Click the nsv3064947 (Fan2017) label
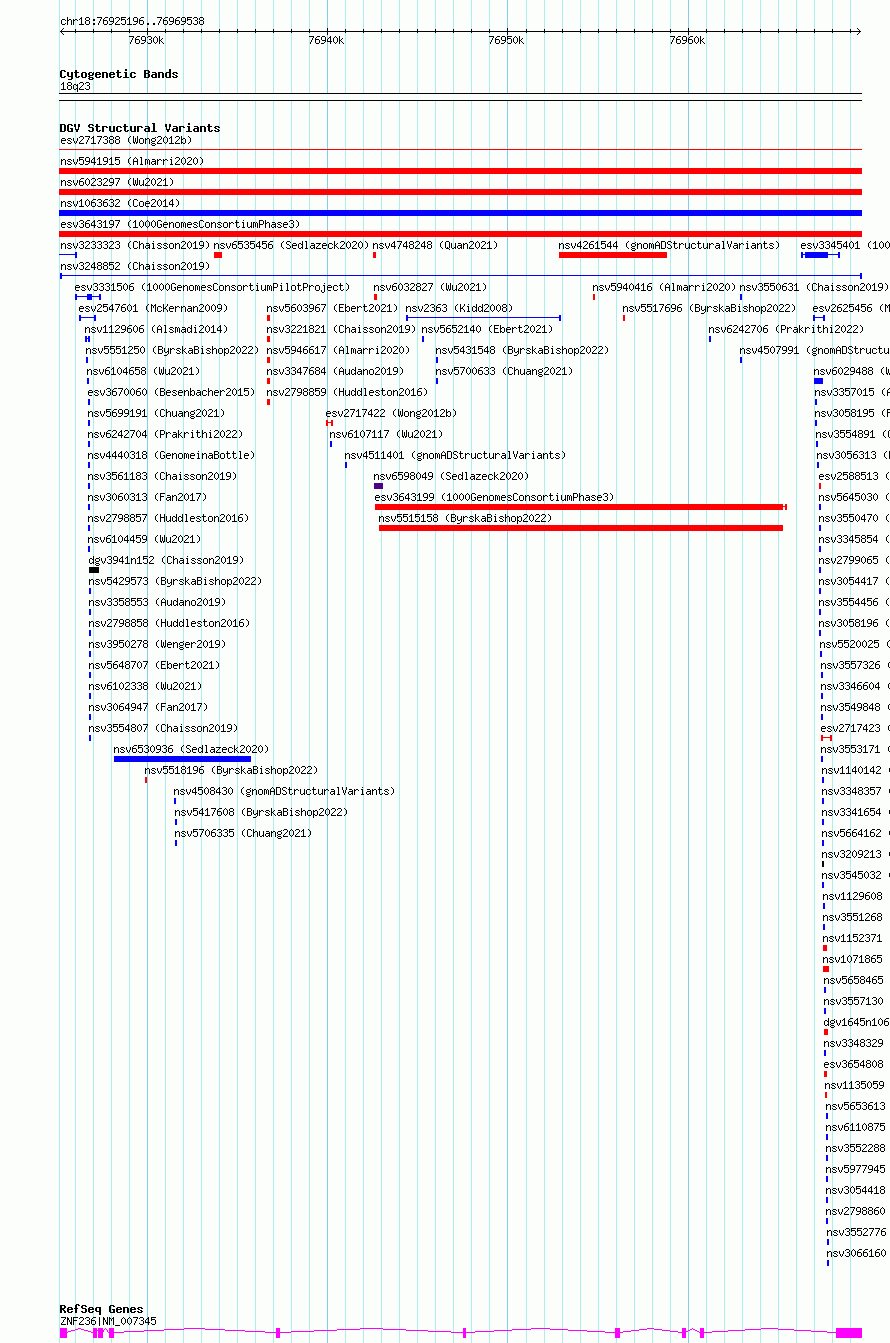 coord(148,707)
